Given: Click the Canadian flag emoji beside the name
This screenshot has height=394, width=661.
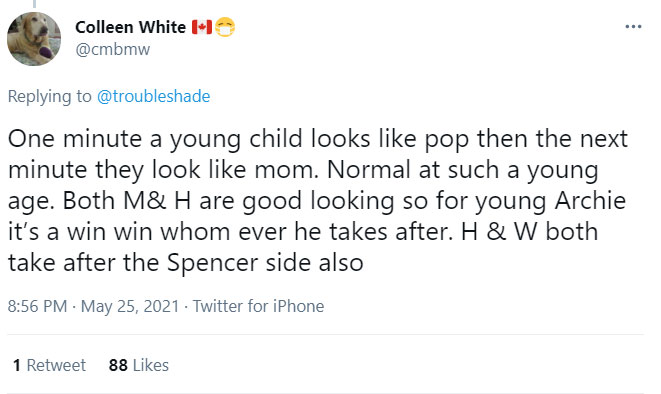Looking at the screenshot, I should coord(202,27).
